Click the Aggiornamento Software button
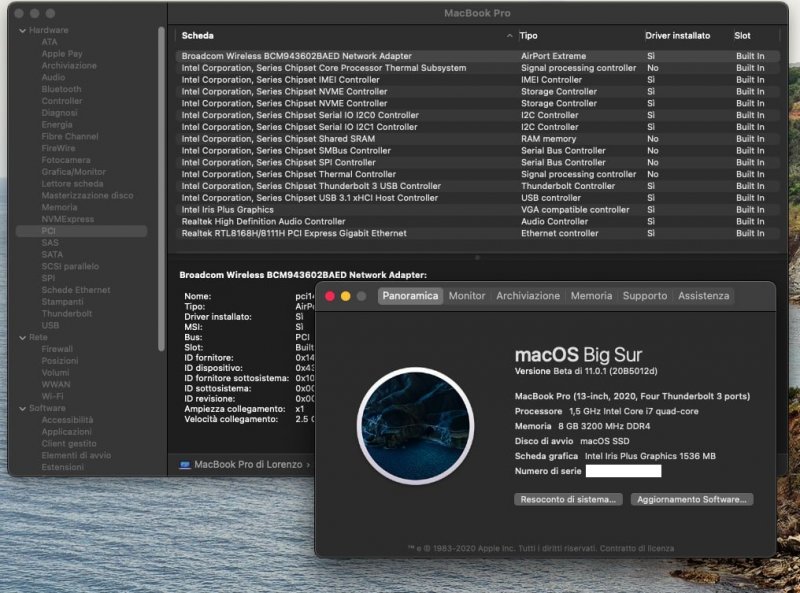The height and width of the screenshot is (593, 800). click(x=691, y=499)
